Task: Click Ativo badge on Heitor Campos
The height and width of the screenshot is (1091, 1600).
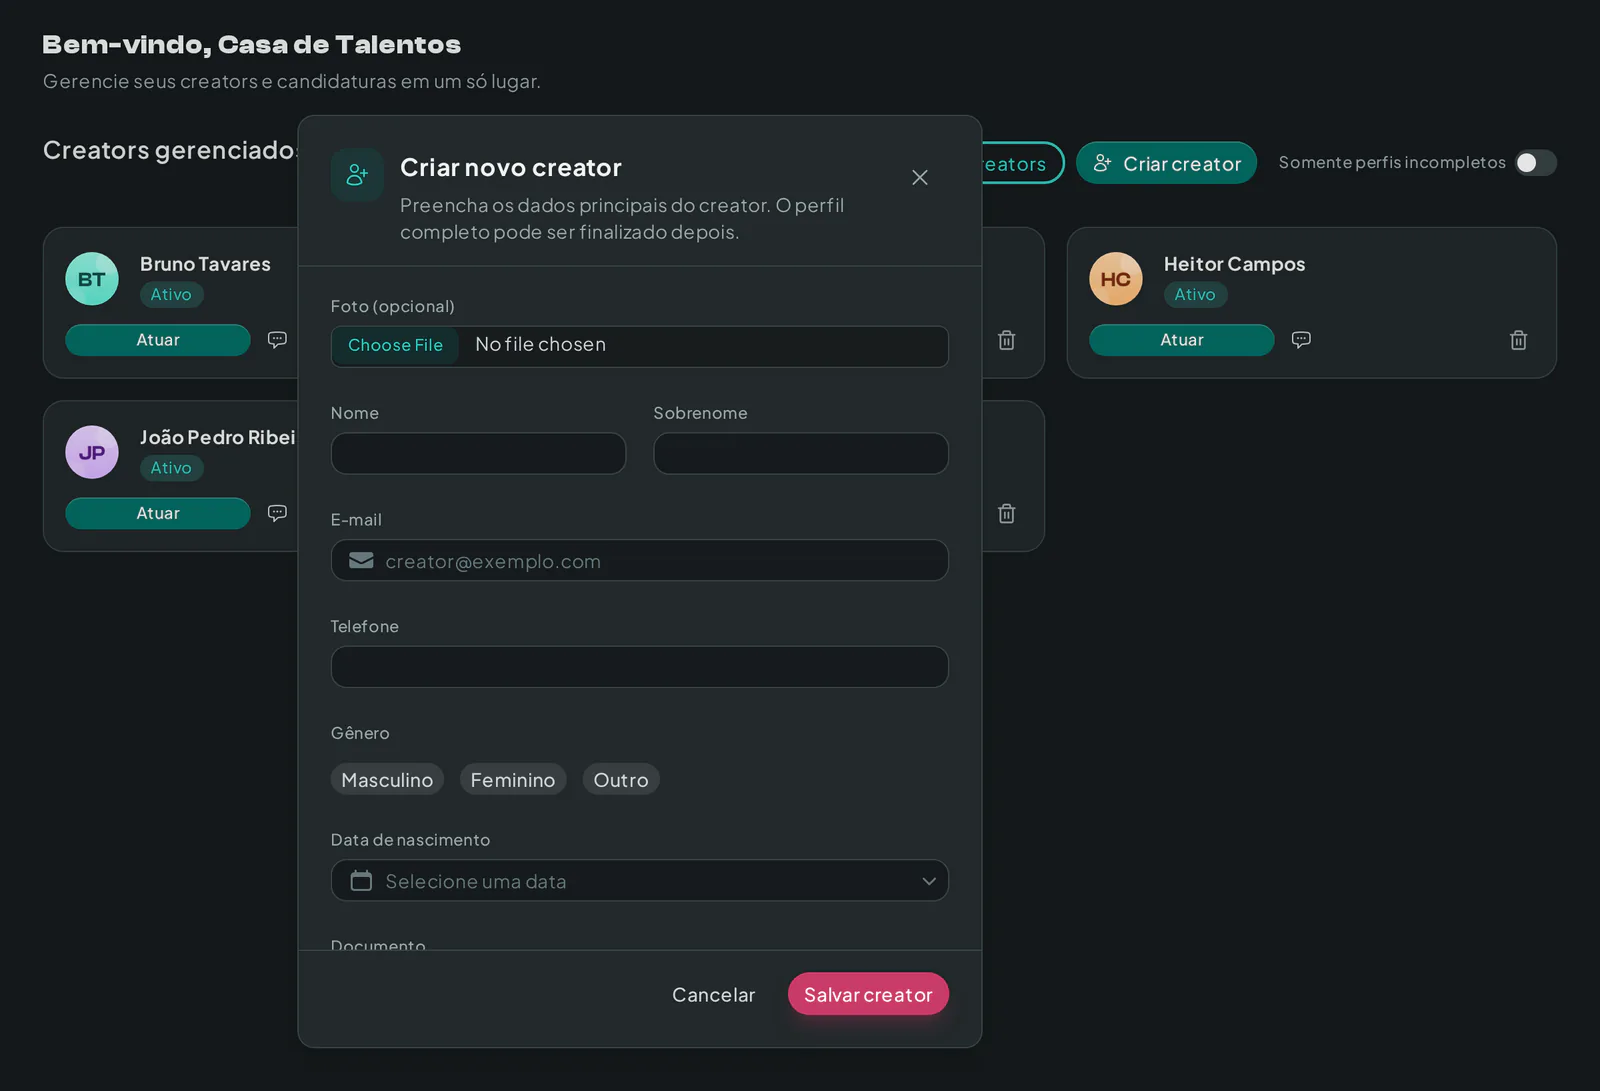Action: point(1195,295)
